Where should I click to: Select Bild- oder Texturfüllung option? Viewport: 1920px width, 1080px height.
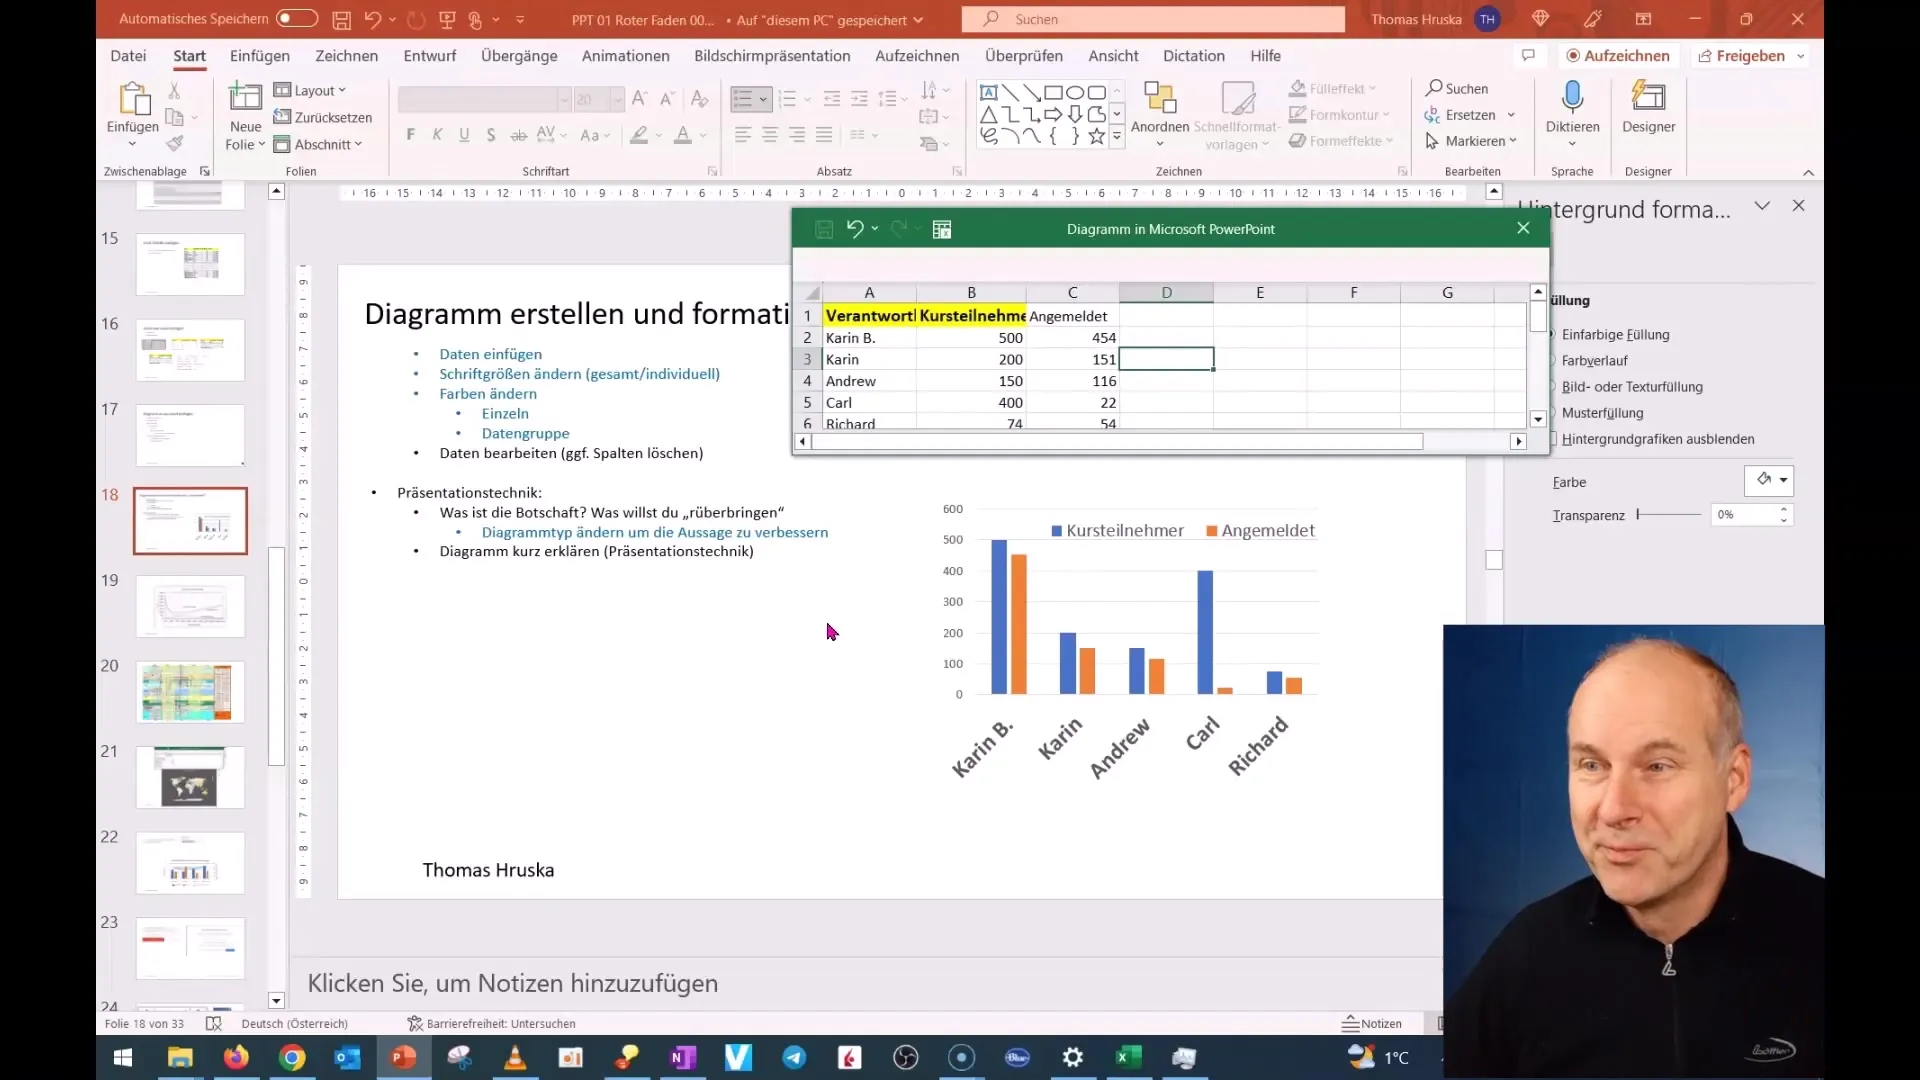(1631, 387)
